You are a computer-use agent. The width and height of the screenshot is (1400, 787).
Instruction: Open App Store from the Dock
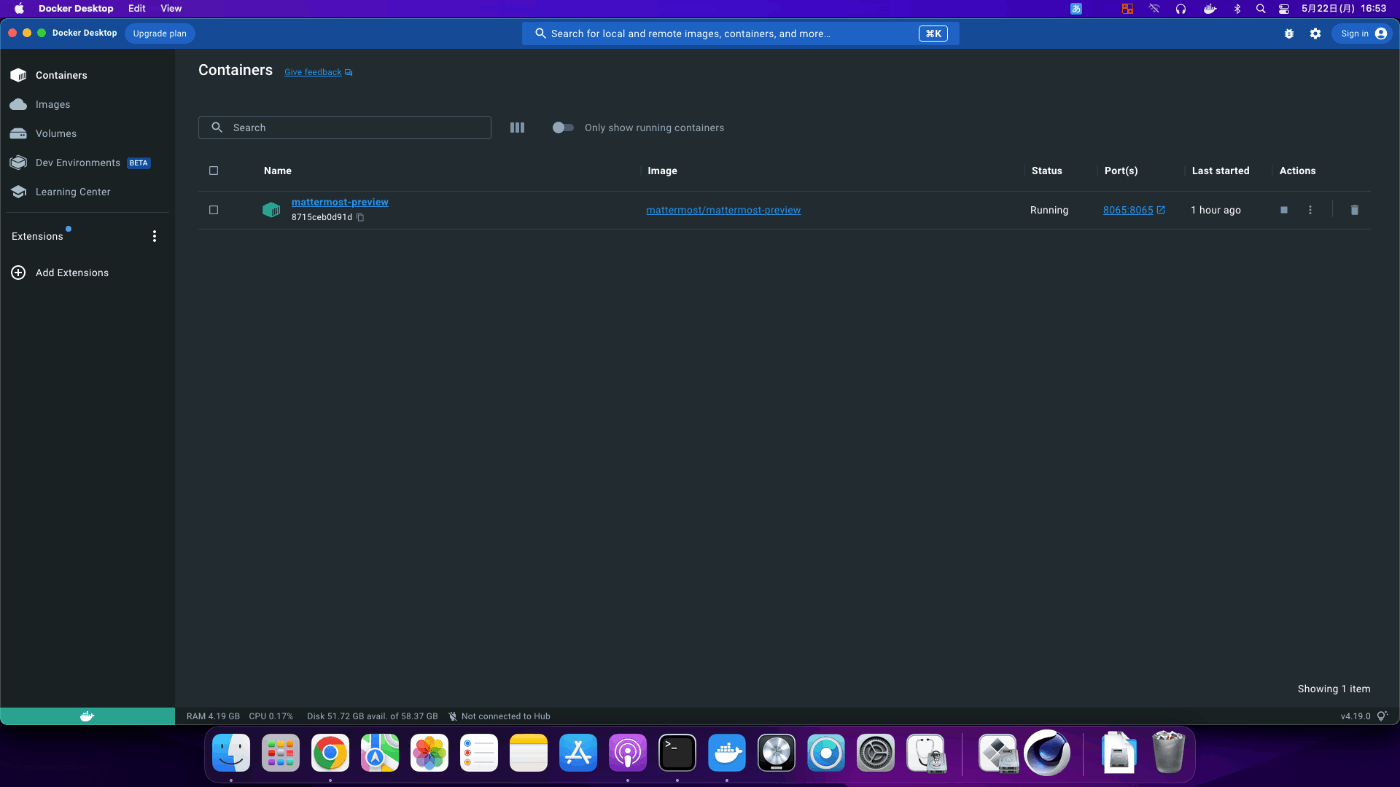[578, 753]
